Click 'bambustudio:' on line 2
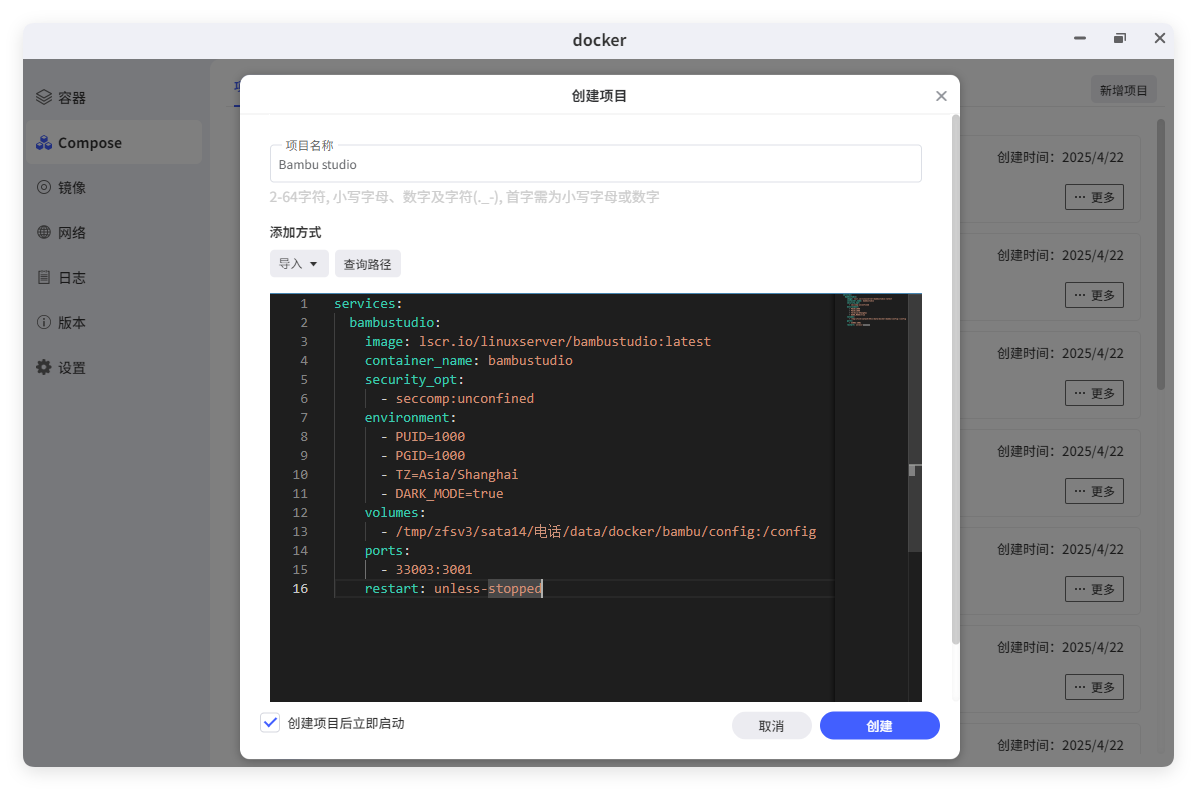Viewport: 1197px width, 790px height. (x=395, y=322)
